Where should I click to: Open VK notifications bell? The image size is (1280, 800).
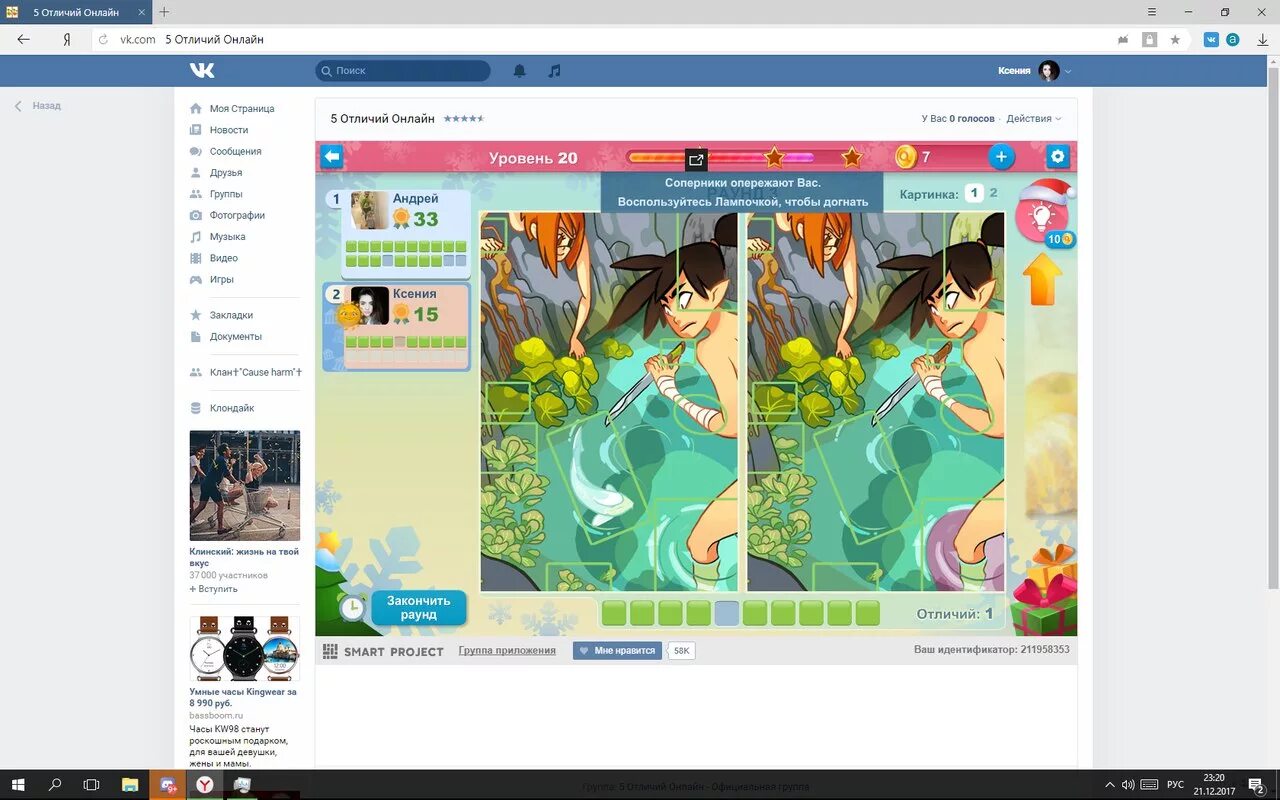click(520, 71)
